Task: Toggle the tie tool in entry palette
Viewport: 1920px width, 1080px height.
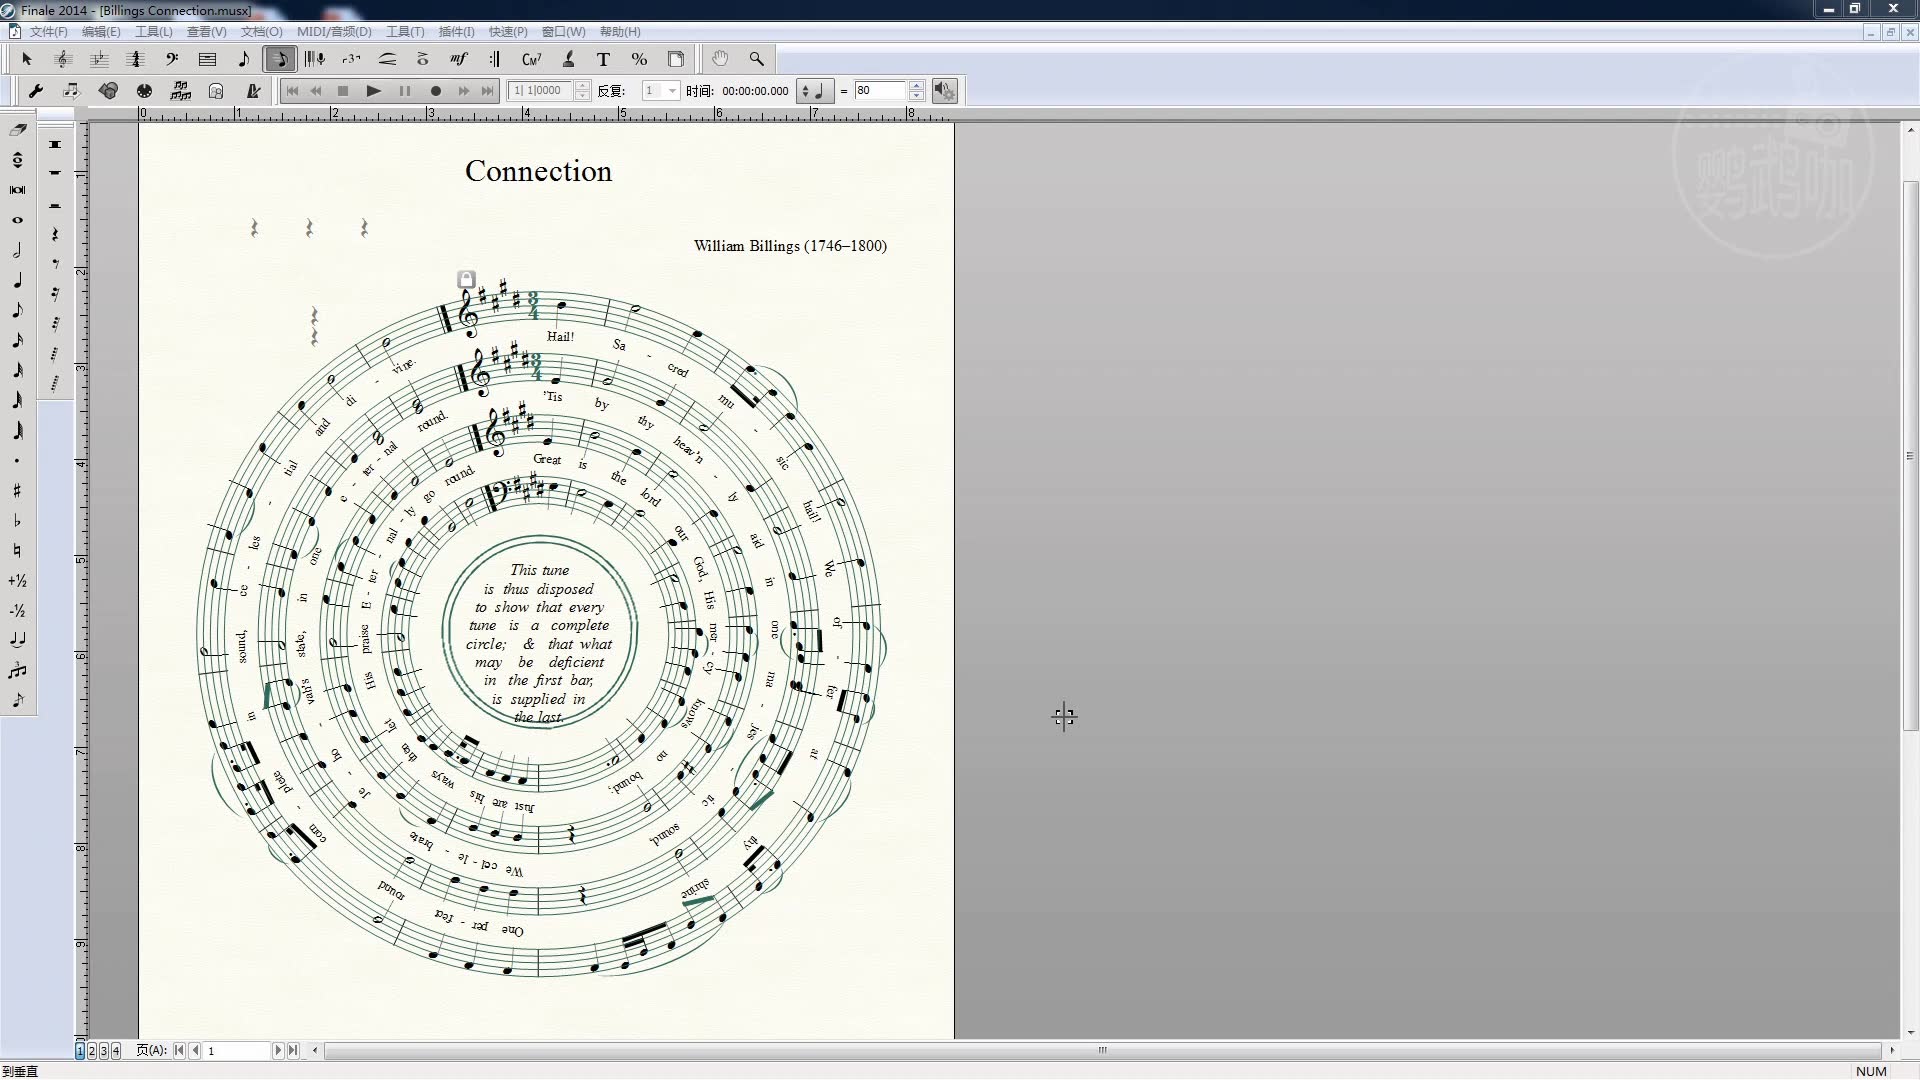Action: point(17,640)
